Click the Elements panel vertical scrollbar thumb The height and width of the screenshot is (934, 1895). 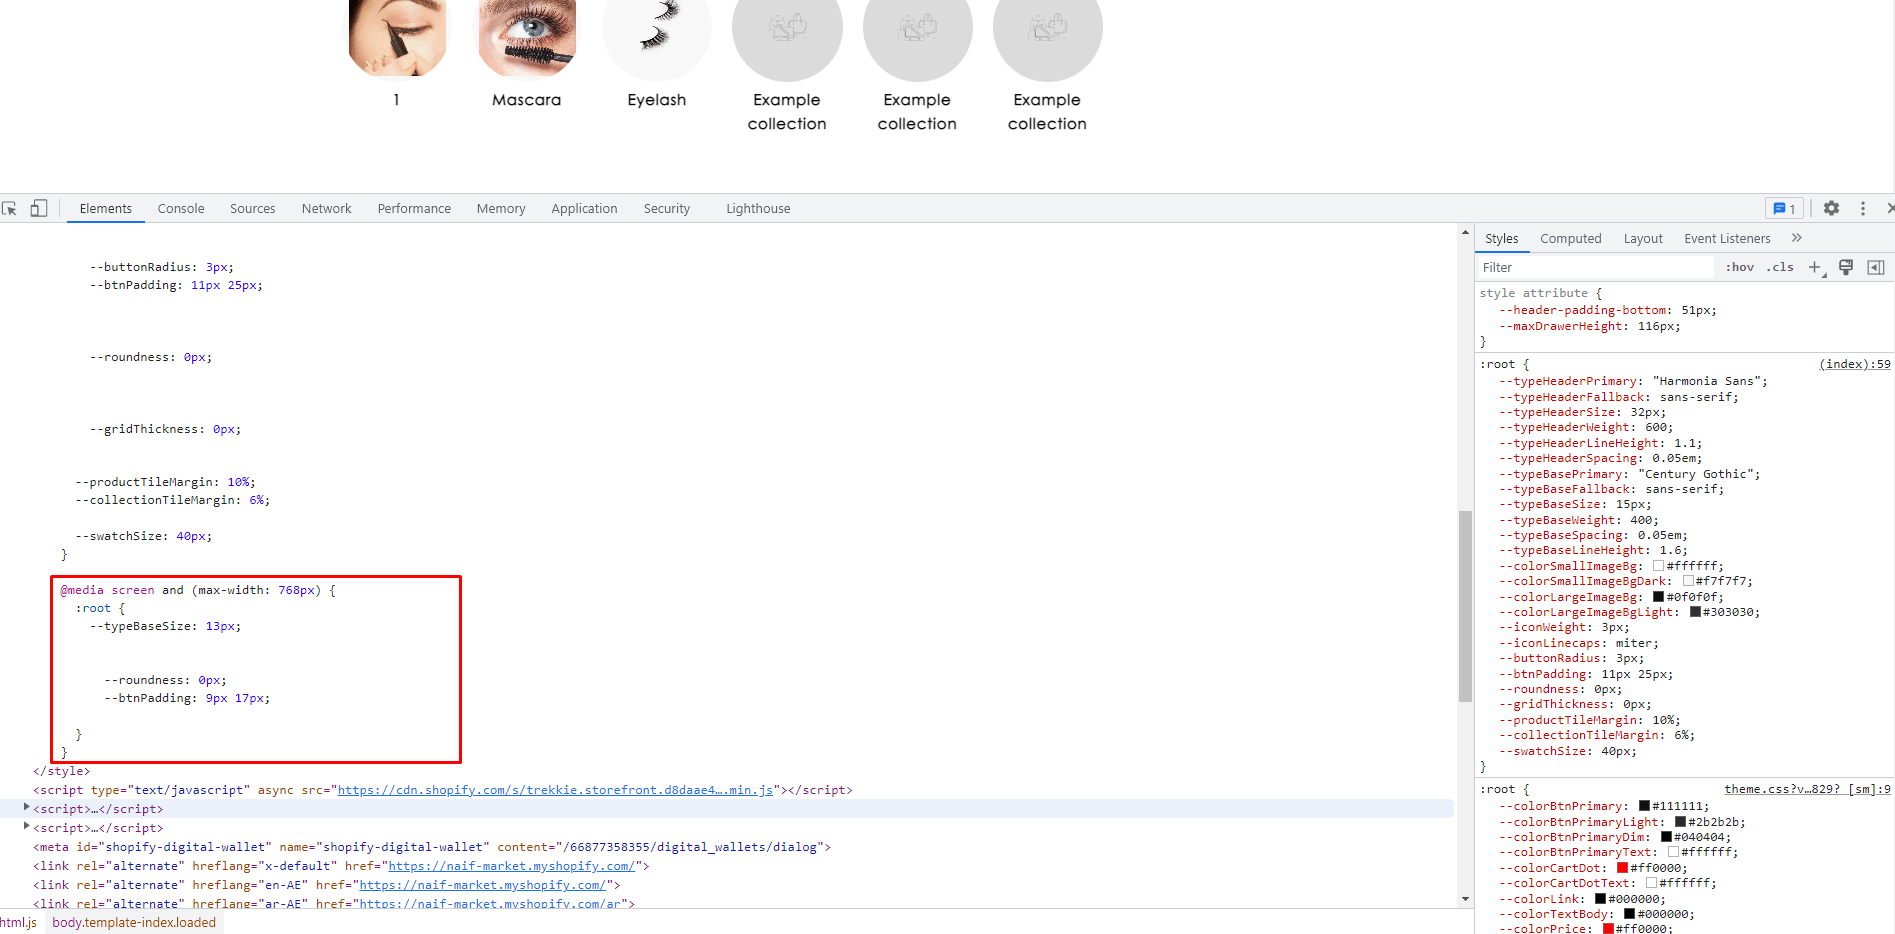pos(1465,606)
